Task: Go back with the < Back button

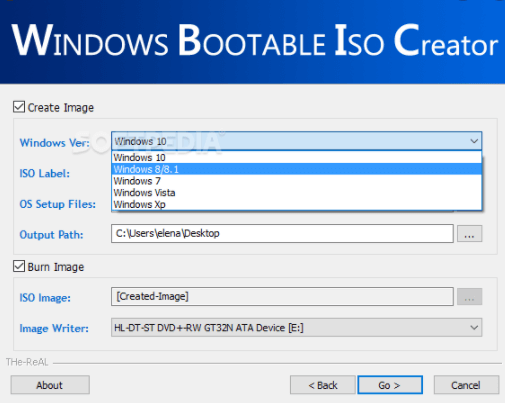Action: coord(323,385)
